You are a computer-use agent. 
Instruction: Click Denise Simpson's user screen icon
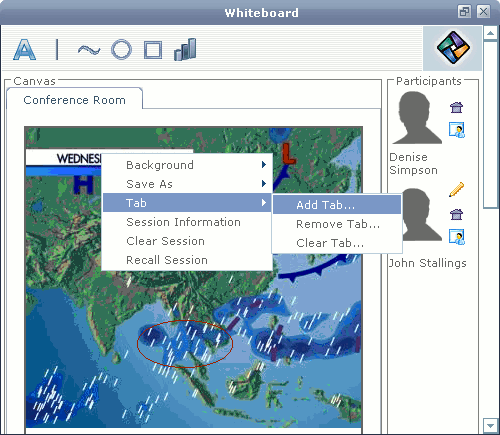[457, 130]
